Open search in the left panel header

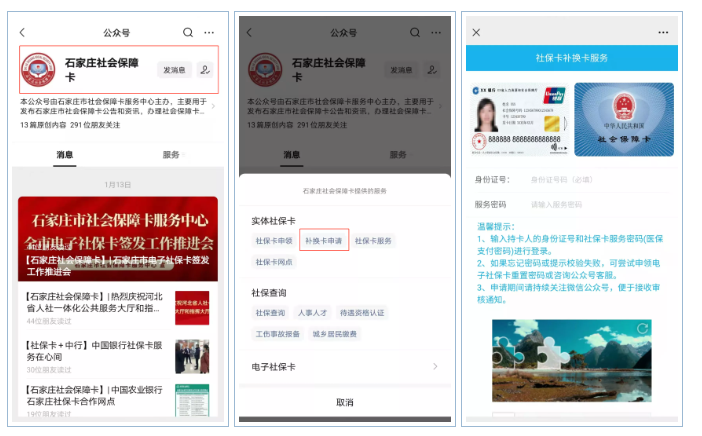[x=188, y=32]
